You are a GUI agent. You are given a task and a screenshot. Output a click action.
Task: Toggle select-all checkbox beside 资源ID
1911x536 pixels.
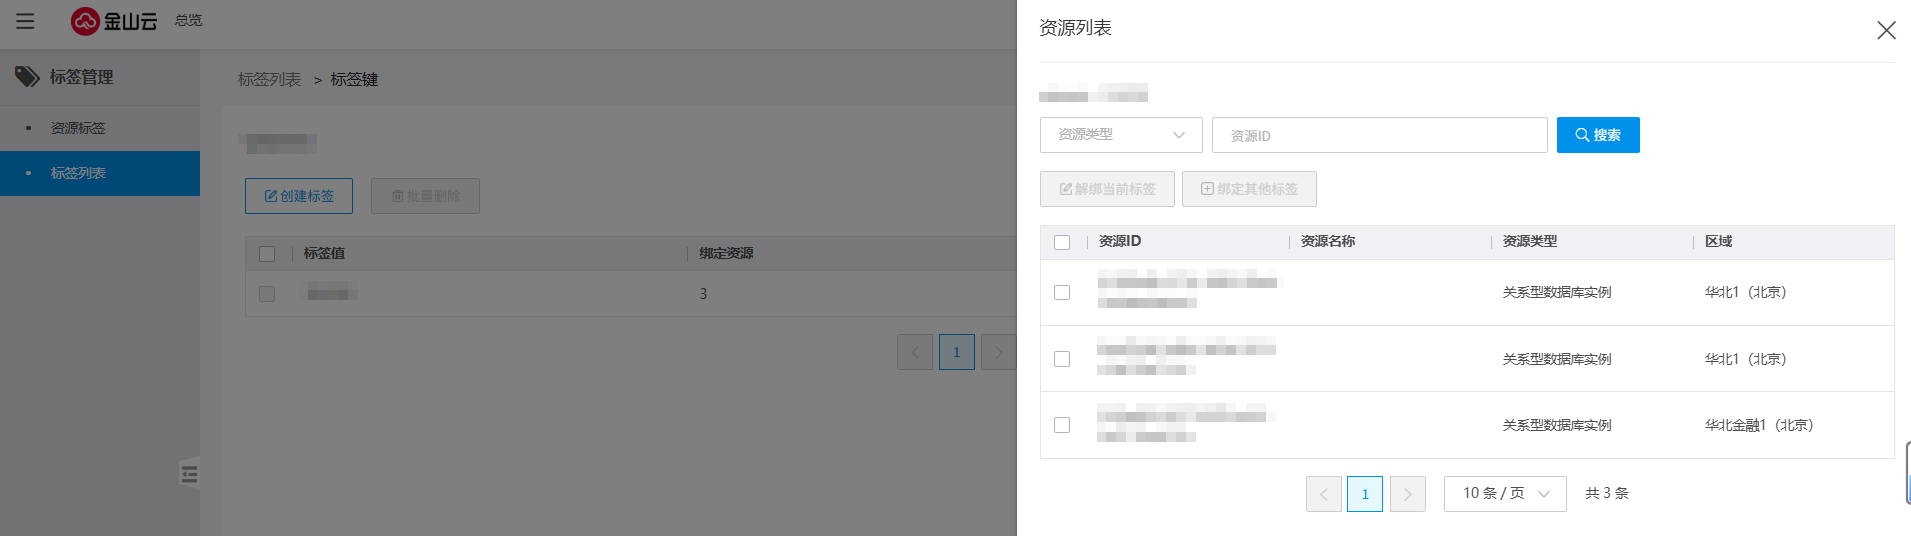(x=1062, y=242)
